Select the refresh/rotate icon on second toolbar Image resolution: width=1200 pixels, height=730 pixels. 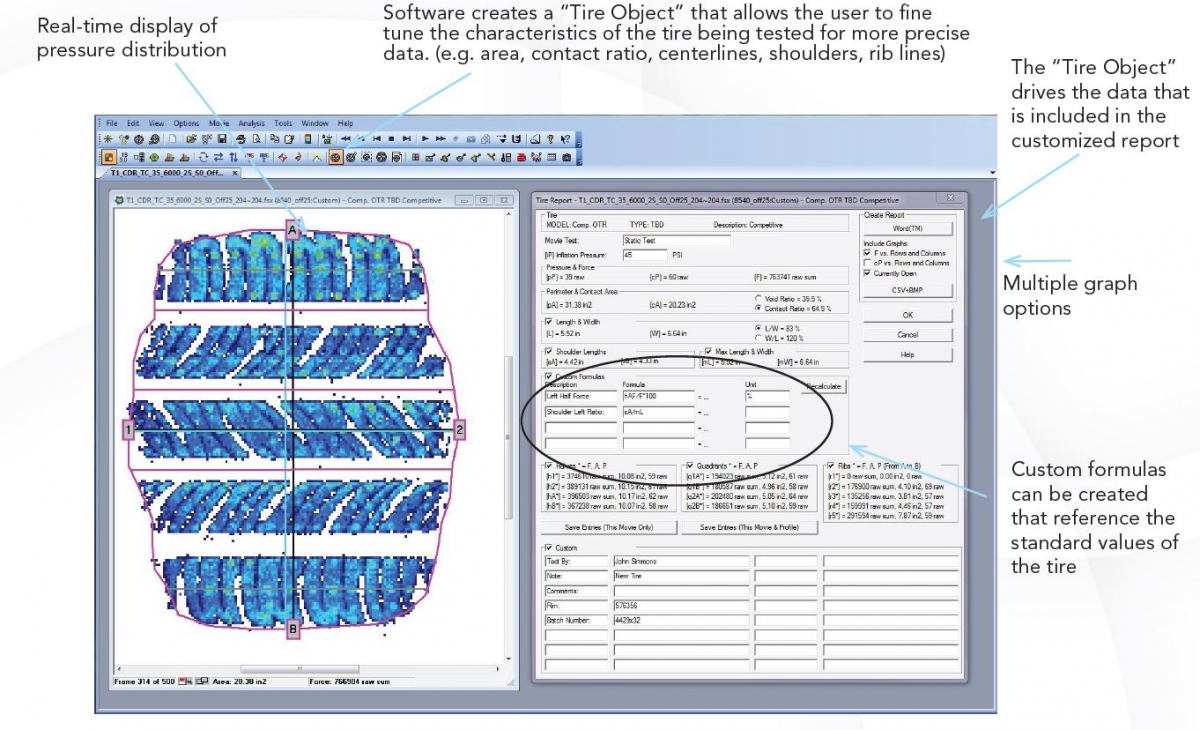pos(202,156)
